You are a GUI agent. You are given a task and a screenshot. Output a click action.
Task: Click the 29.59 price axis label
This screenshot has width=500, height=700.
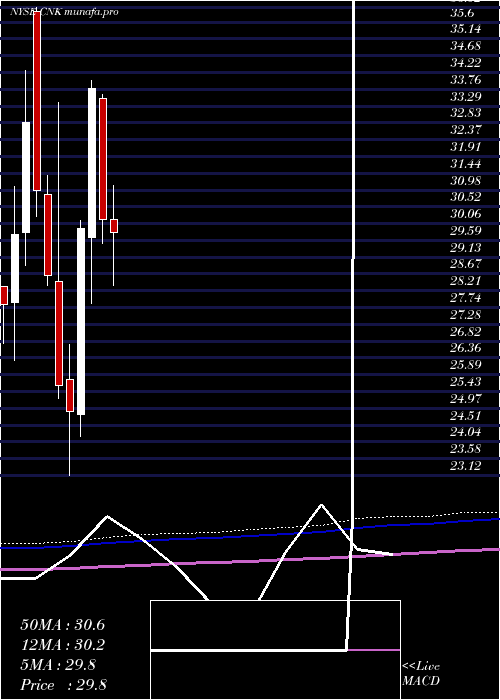[466, 231]
